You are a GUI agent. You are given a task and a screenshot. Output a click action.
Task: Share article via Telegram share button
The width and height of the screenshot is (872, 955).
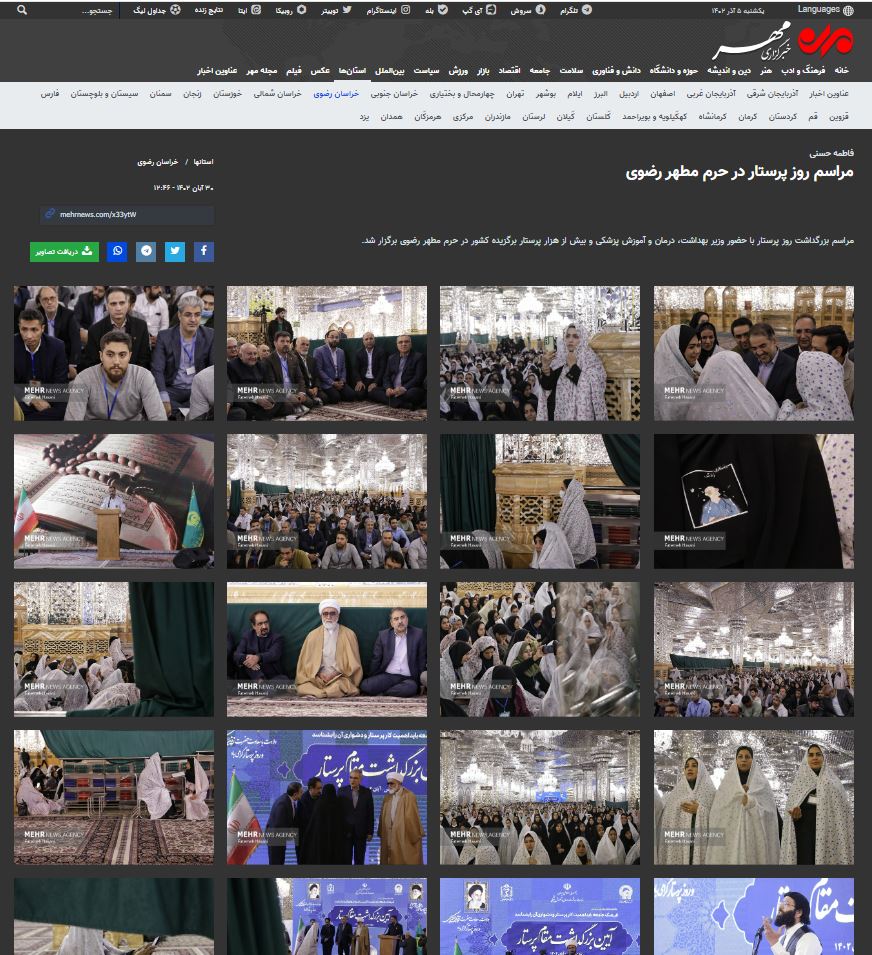pyautogui.click(x=146, y=251)
